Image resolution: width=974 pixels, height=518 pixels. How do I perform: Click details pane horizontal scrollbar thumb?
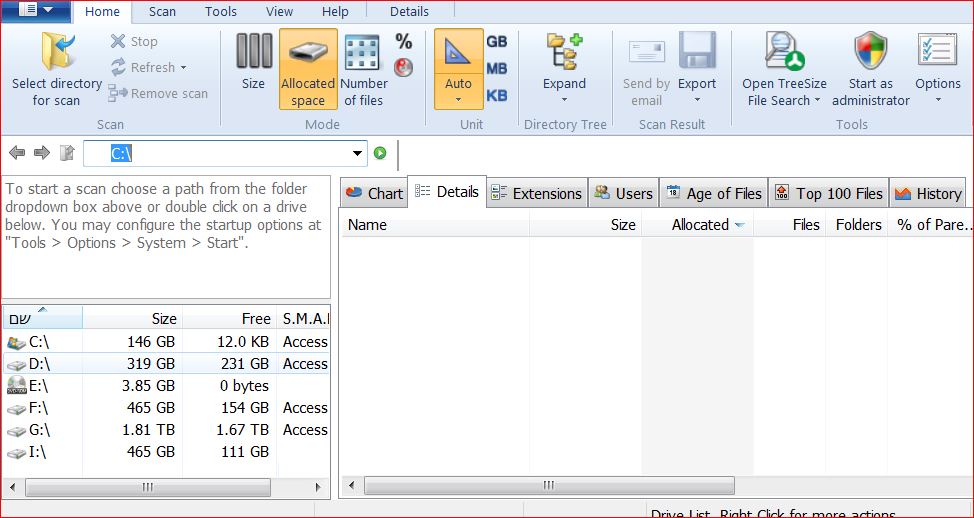point(549,485)
